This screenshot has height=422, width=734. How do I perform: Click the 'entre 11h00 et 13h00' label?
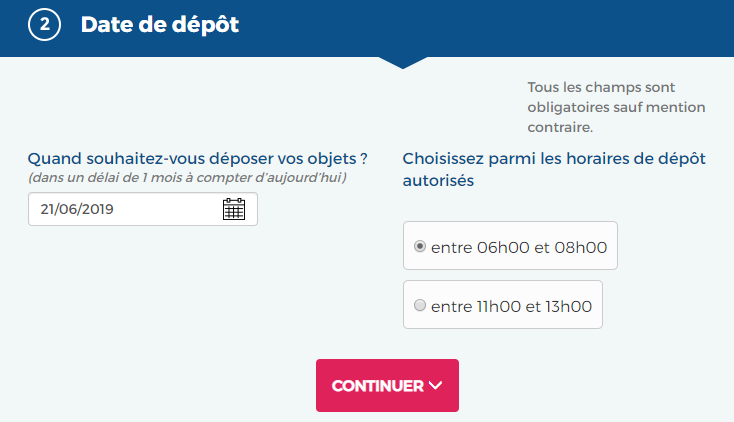[x=511, y=306]
